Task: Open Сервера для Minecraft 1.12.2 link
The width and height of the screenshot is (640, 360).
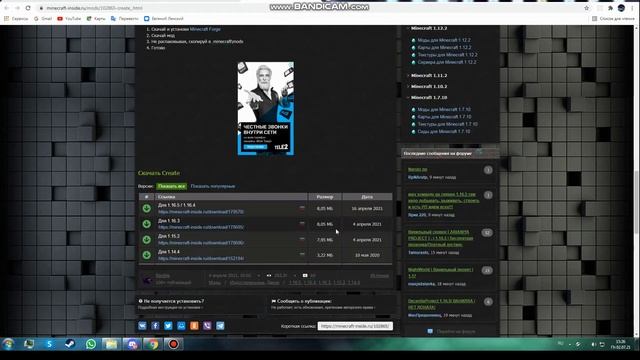Action: (447, 62)
